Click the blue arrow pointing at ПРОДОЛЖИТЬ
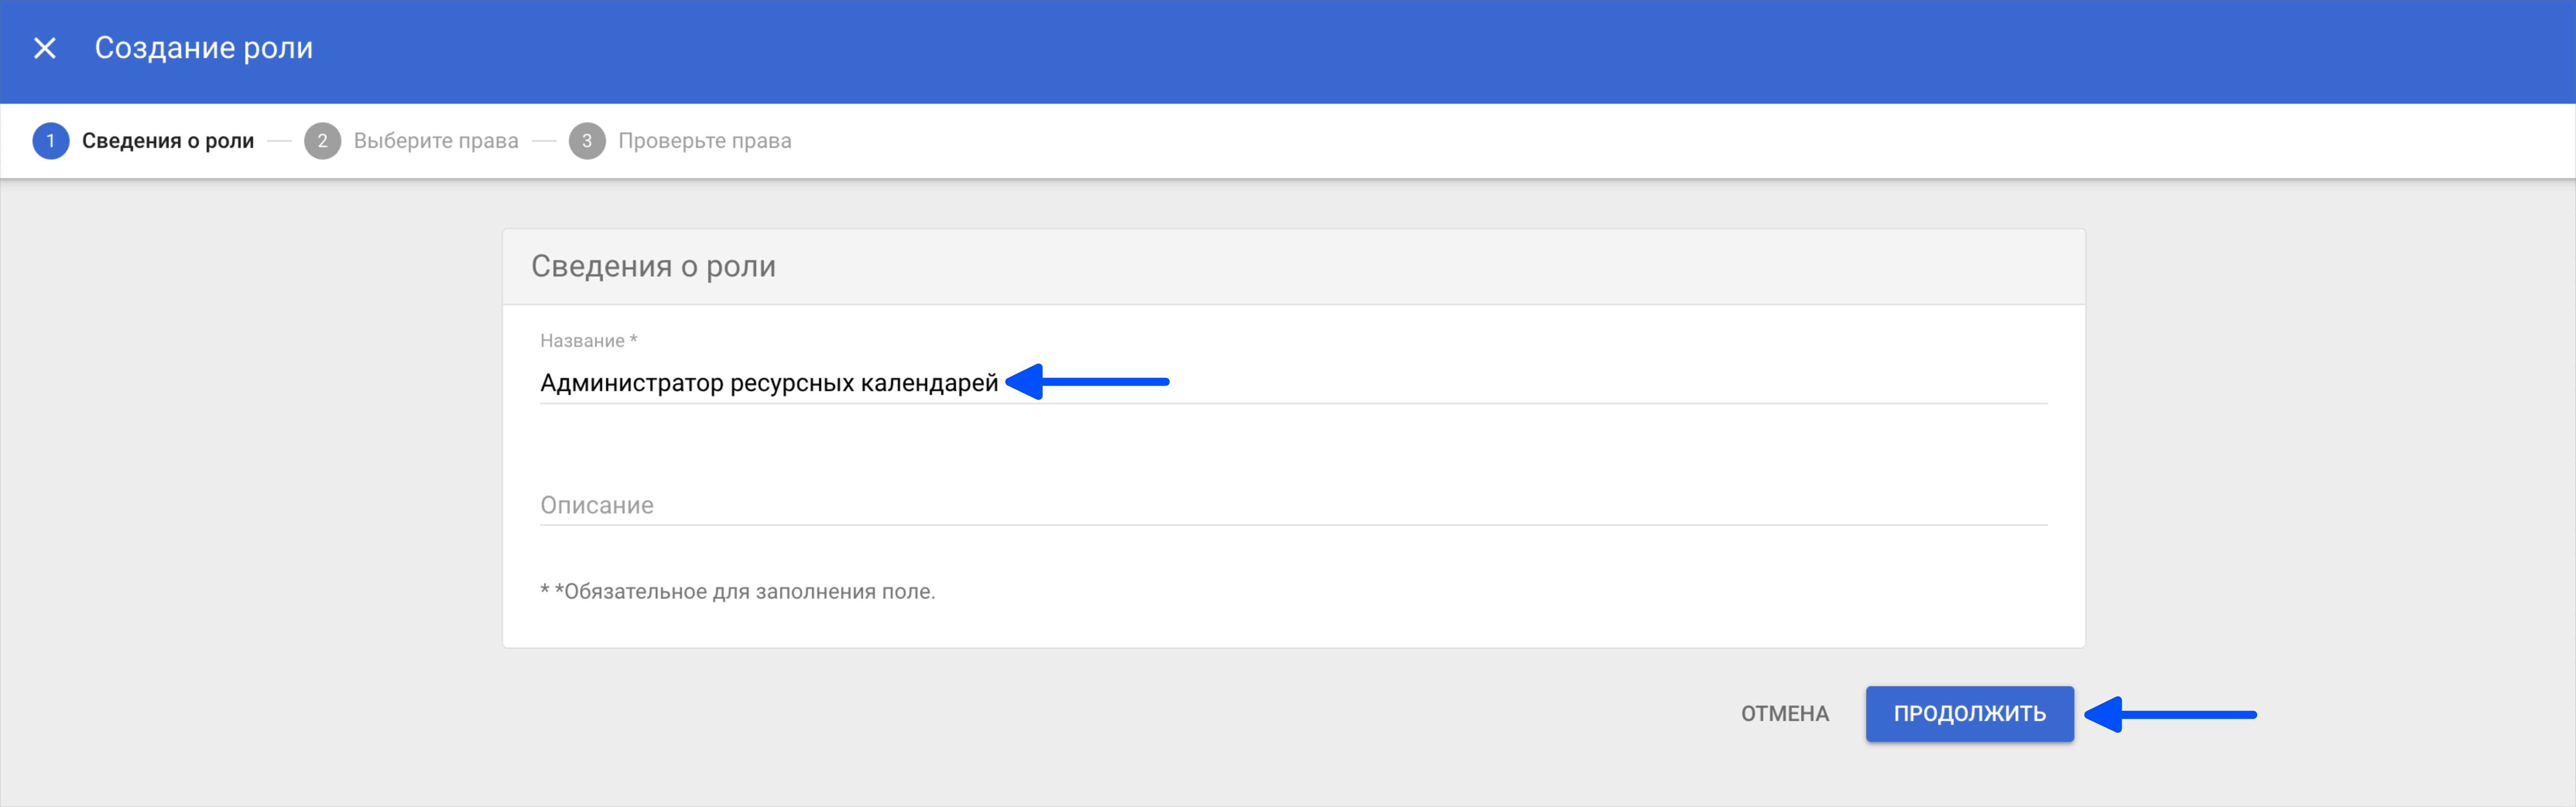 [x=2170, y=714]
